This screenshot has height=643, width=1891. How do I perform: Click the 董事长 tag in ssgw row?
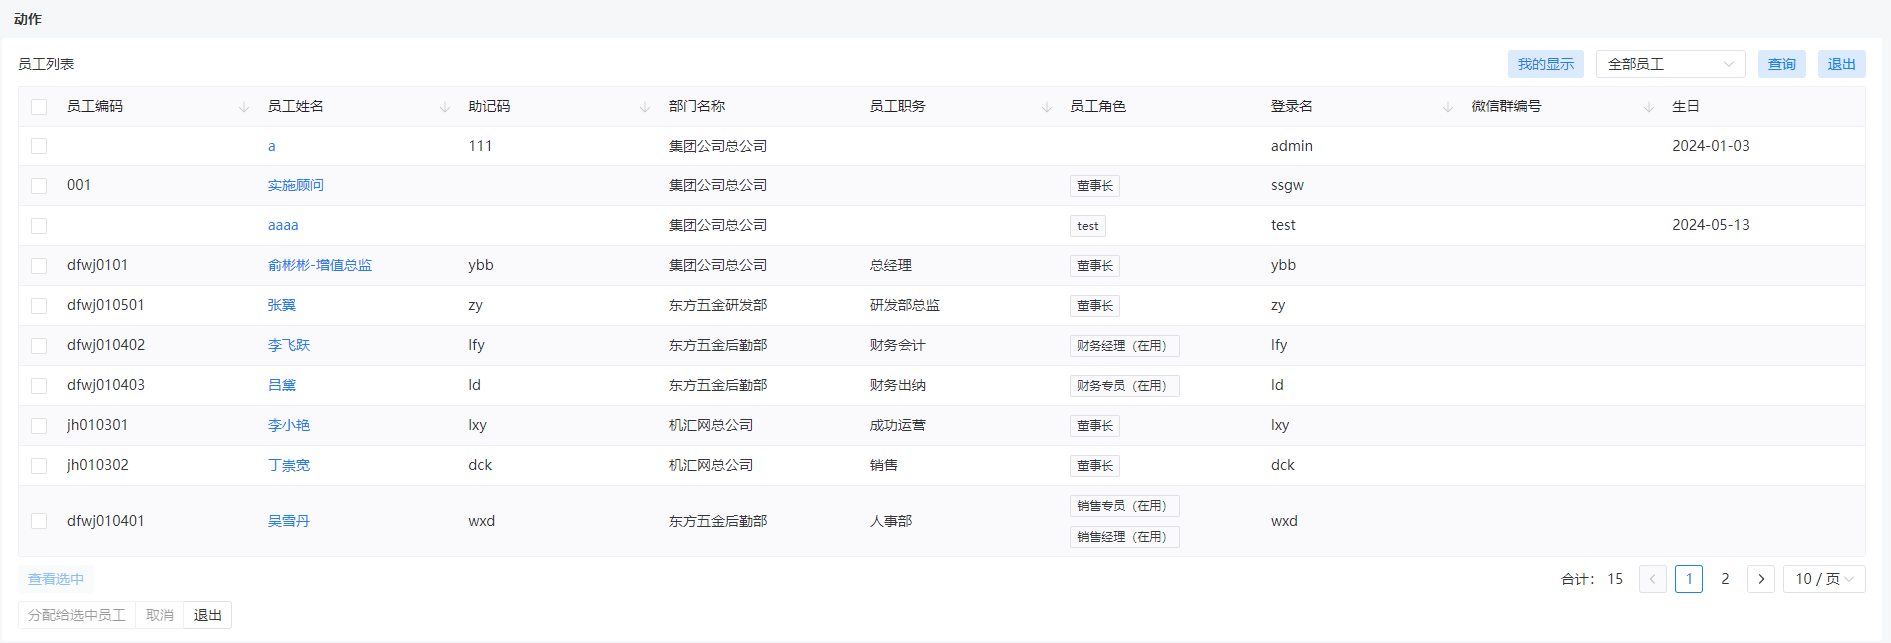[1095, 186]
